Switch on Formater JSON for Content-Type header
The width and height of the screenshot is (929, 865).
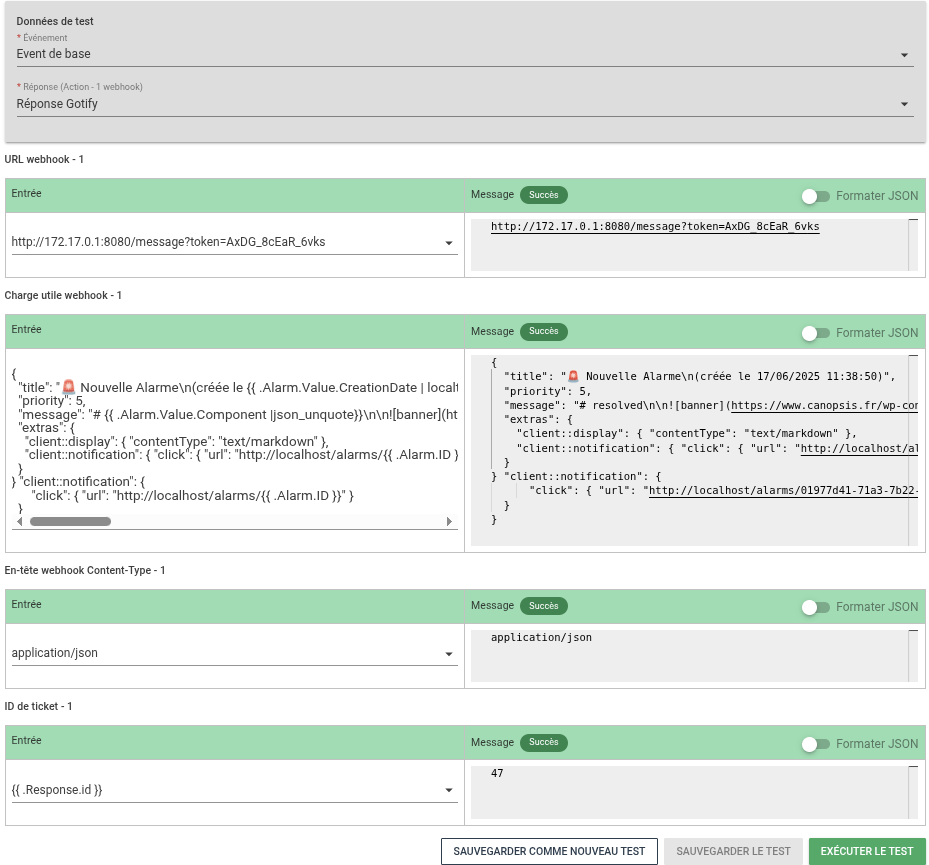click(816, 607)
